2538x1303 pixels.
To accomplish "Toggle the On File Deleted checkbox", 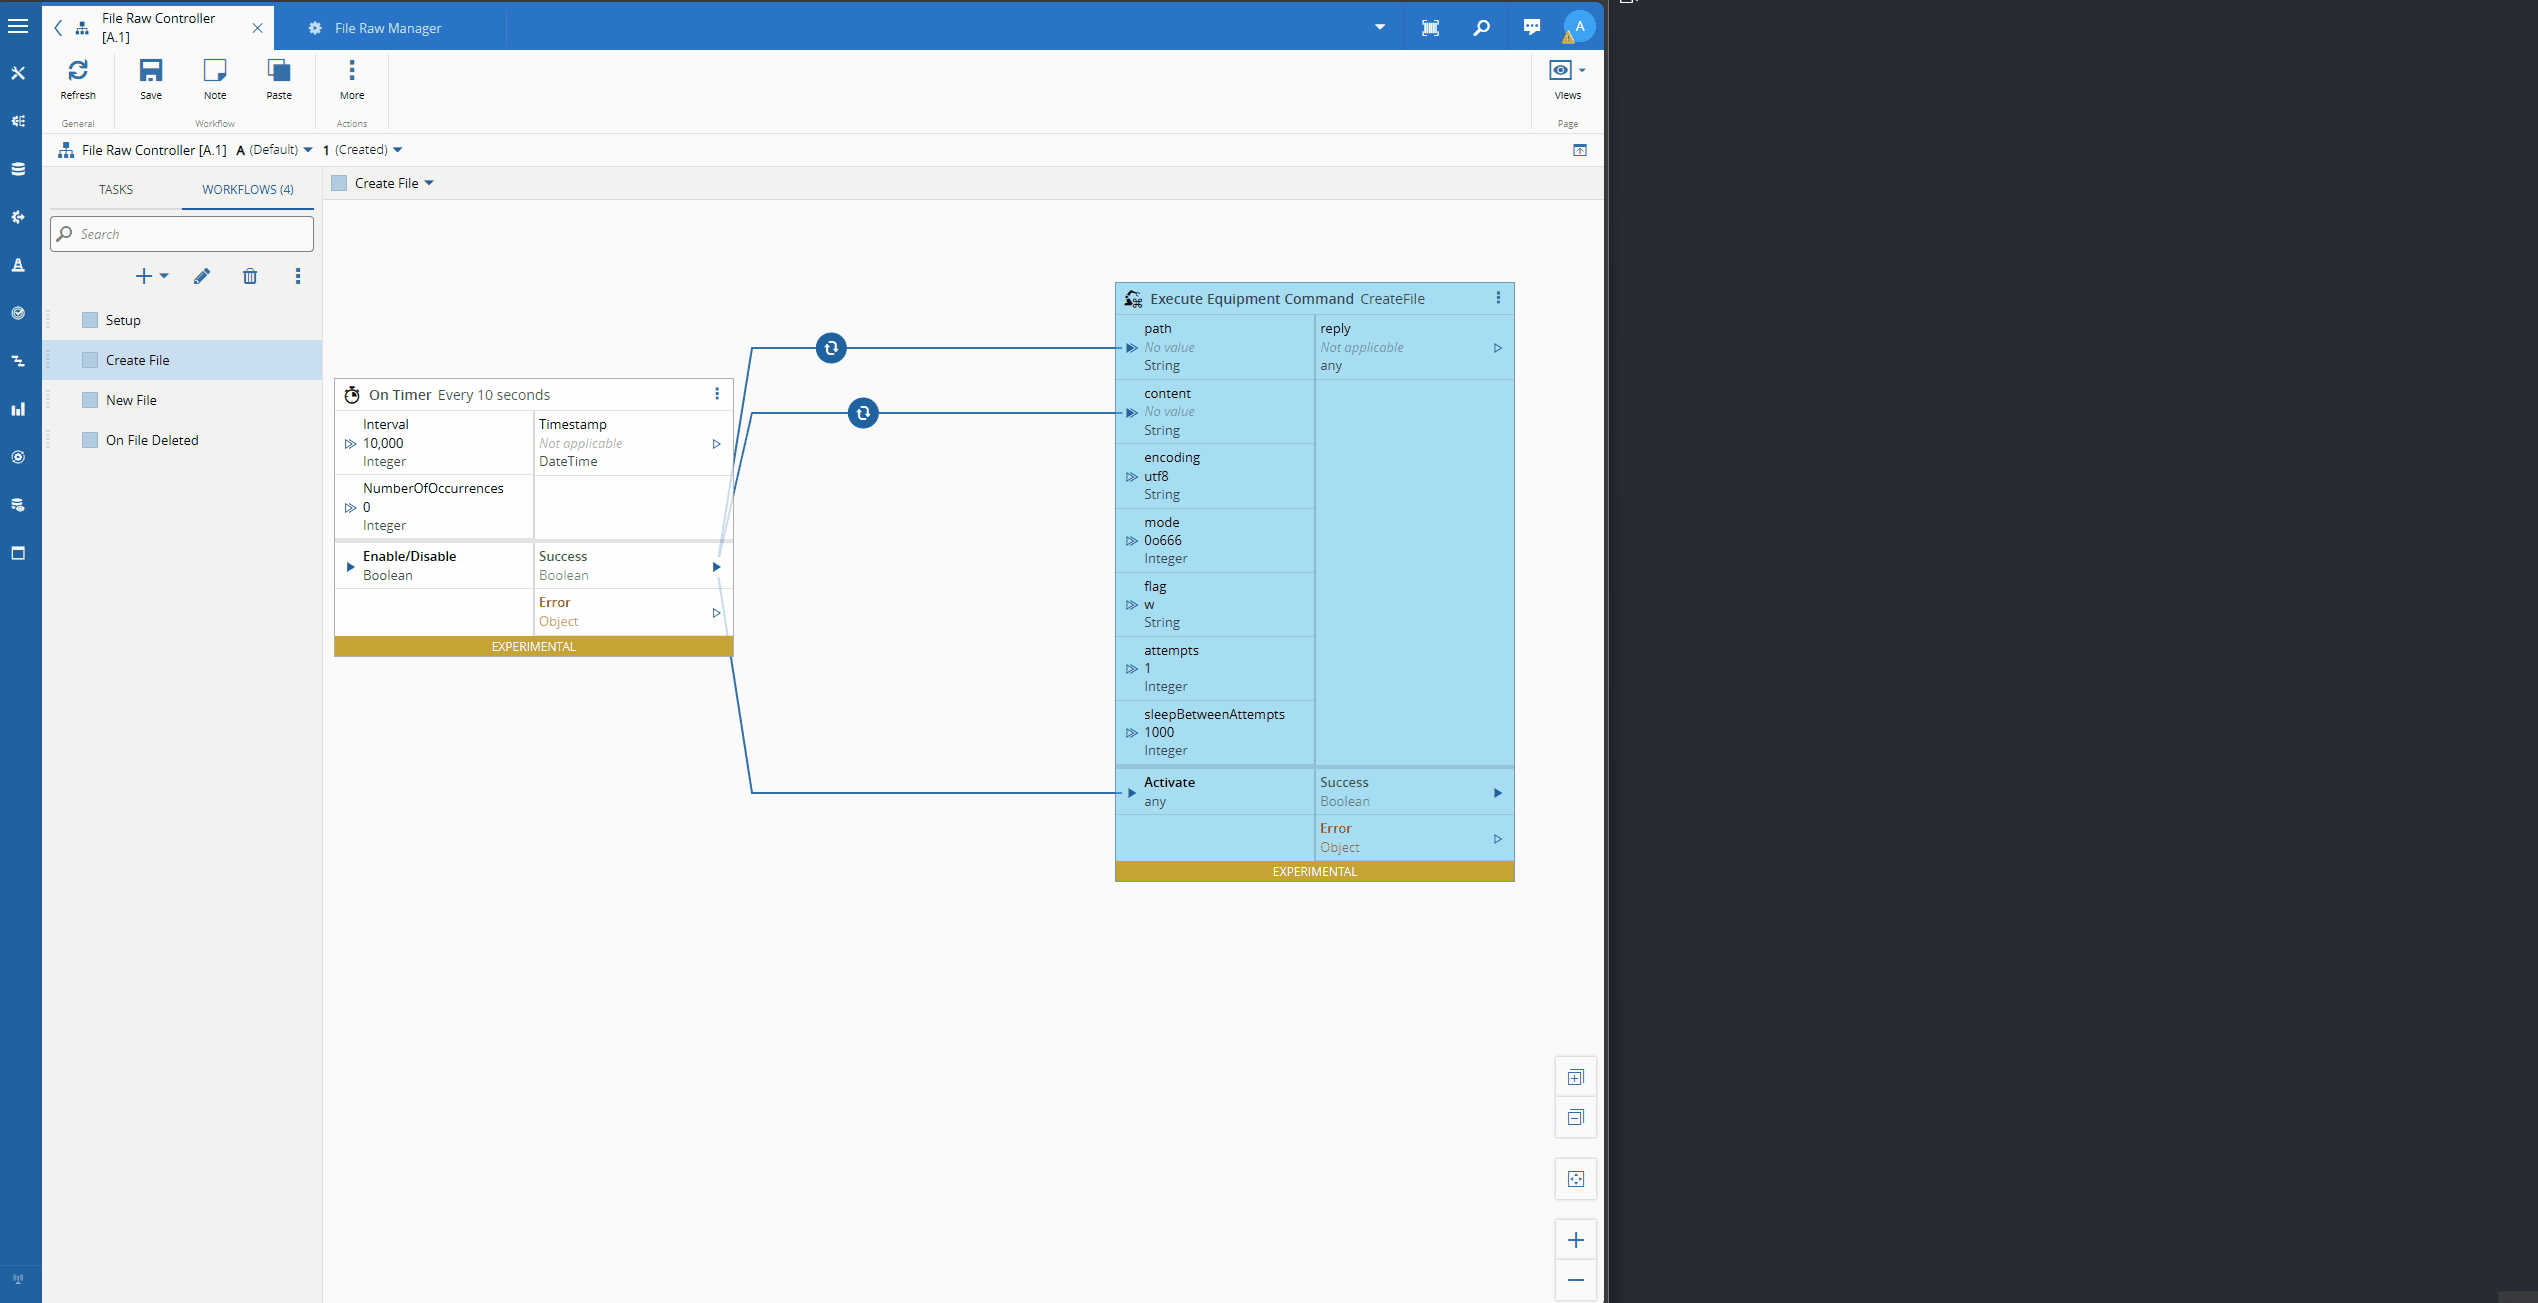I will (90, 440).
